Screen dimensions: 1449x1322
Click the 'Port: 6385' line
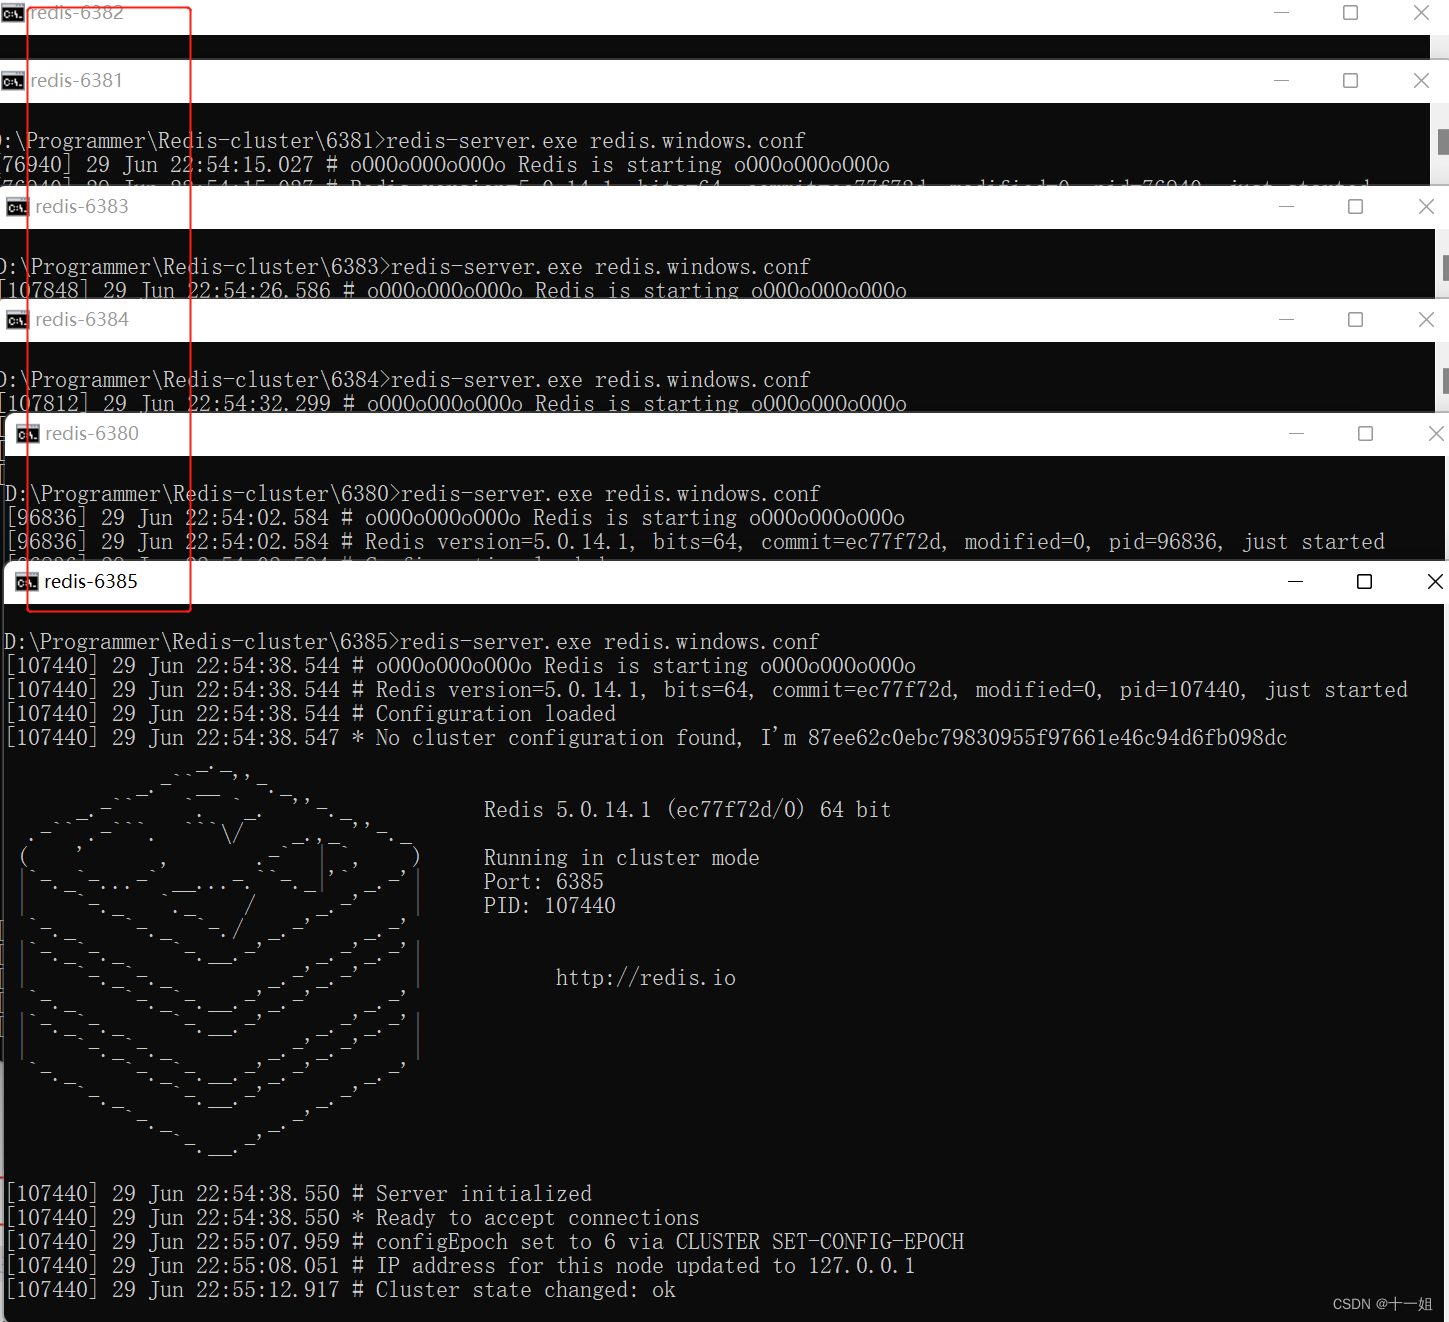pos(543,881)
